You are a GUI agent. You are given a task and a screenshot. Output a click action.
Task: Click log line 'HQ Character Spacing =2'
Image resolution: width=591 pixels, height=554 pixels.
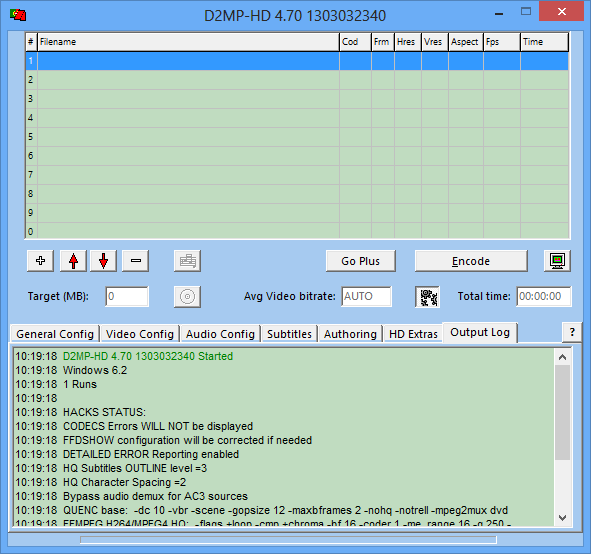click(x=124, y=482)
